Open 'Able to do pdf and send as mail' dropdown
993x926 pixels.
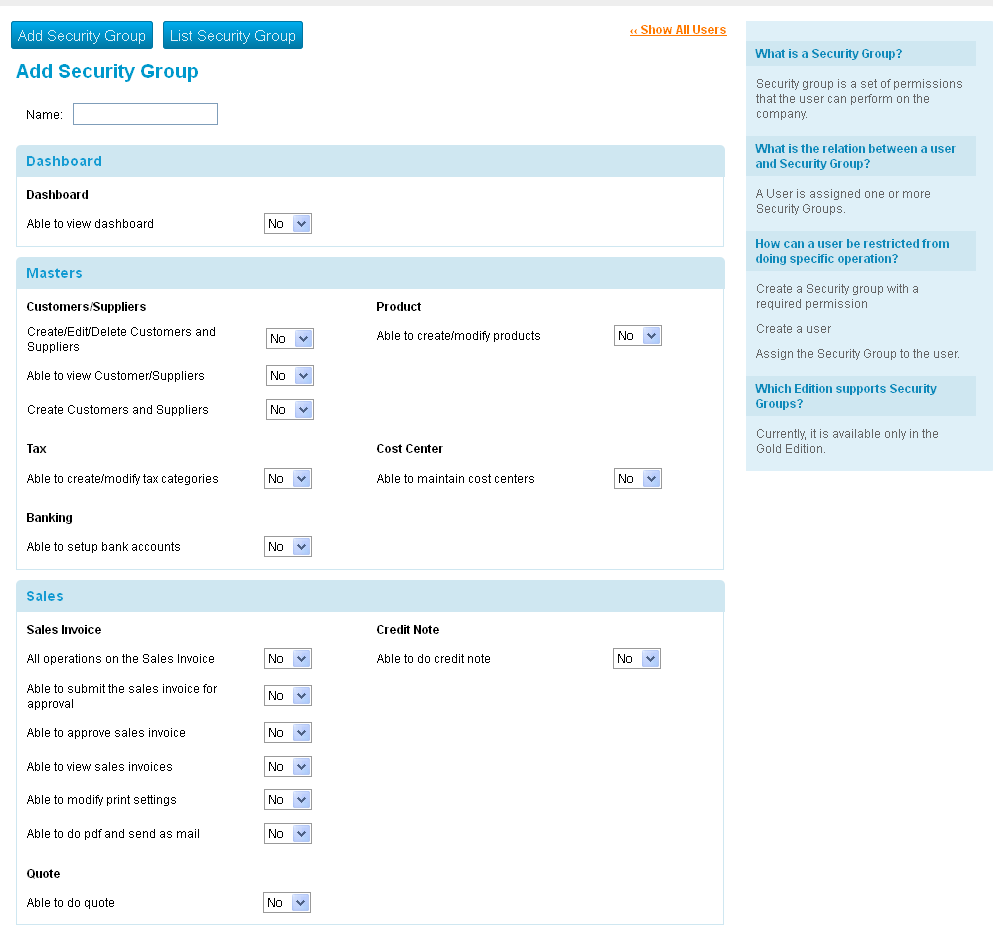(288, 834)
